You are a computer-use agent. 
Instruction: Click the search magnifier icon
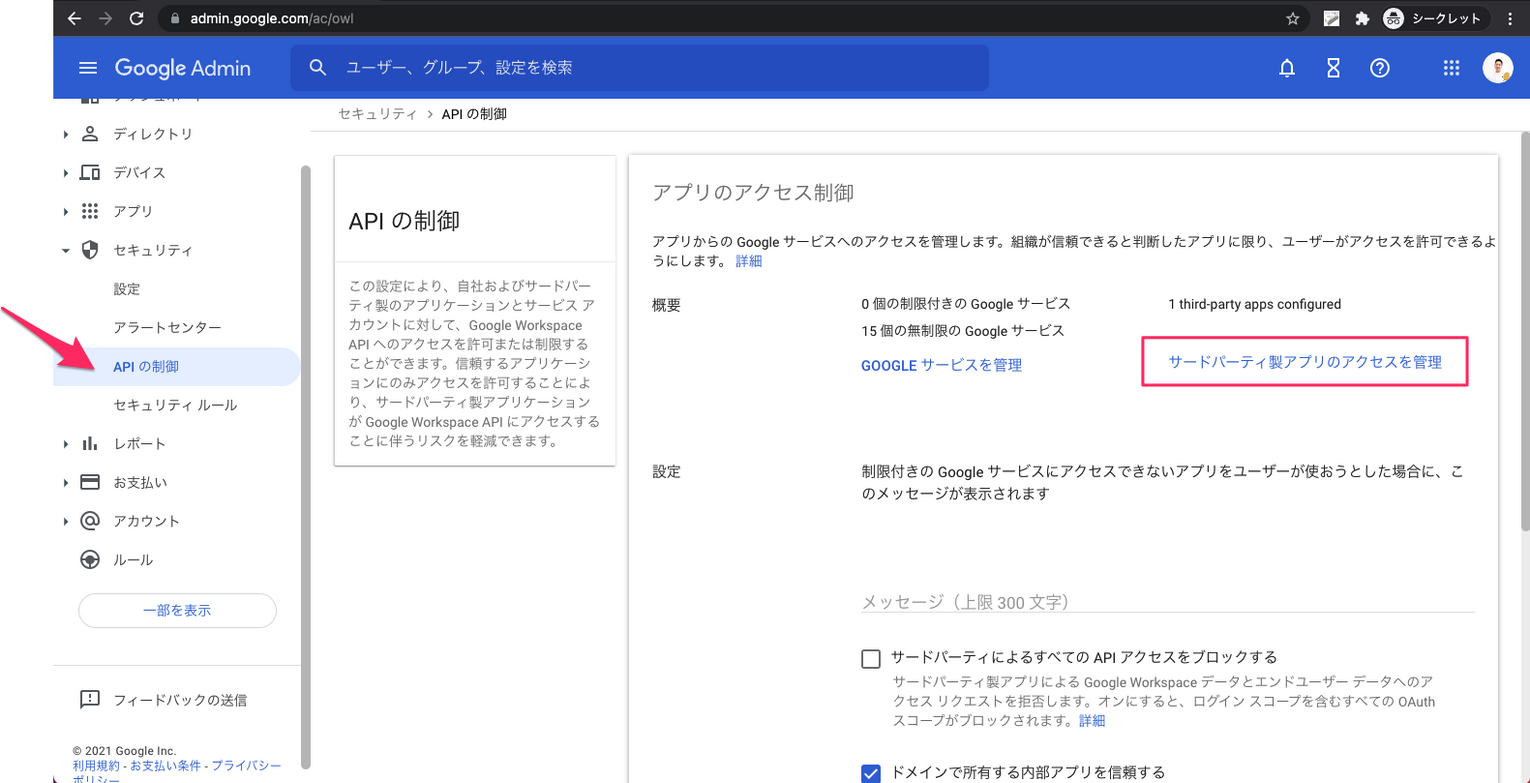click(x=318, y=68)
